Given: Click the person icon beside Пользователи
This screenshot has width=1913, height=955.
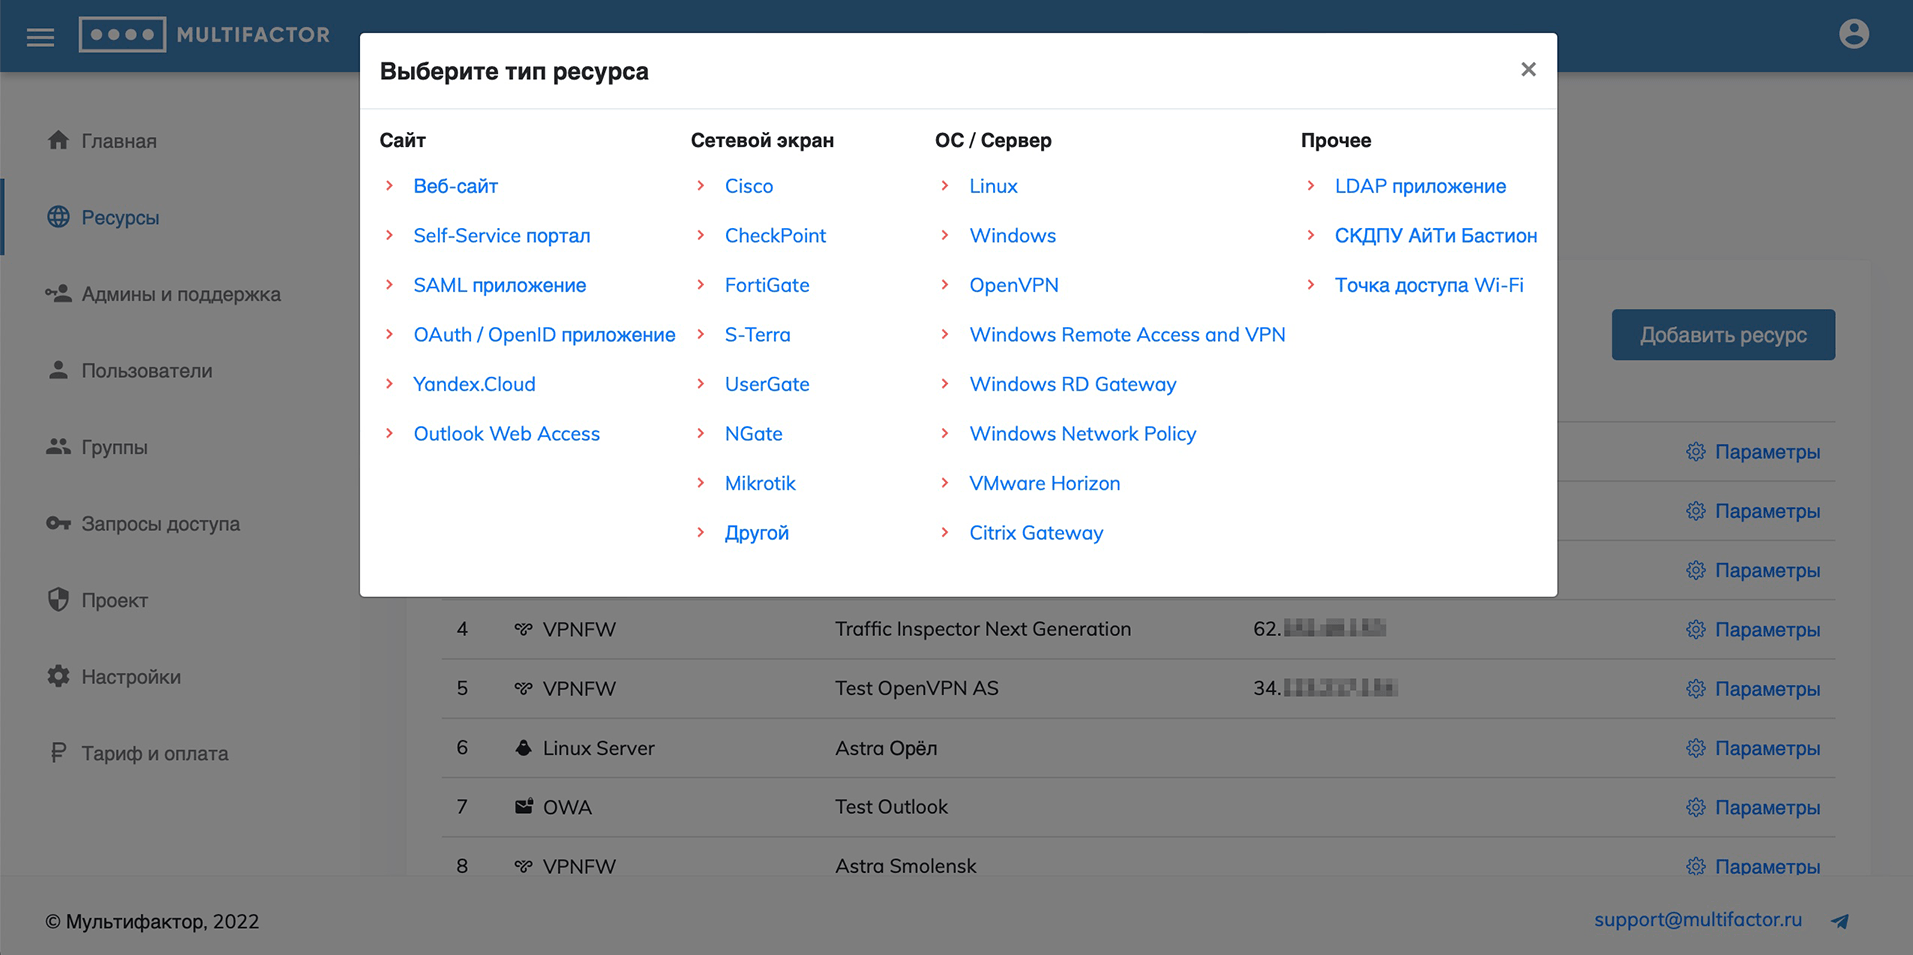Looking at the screenshot, I should pyautogui.click(x=58, y=370).
